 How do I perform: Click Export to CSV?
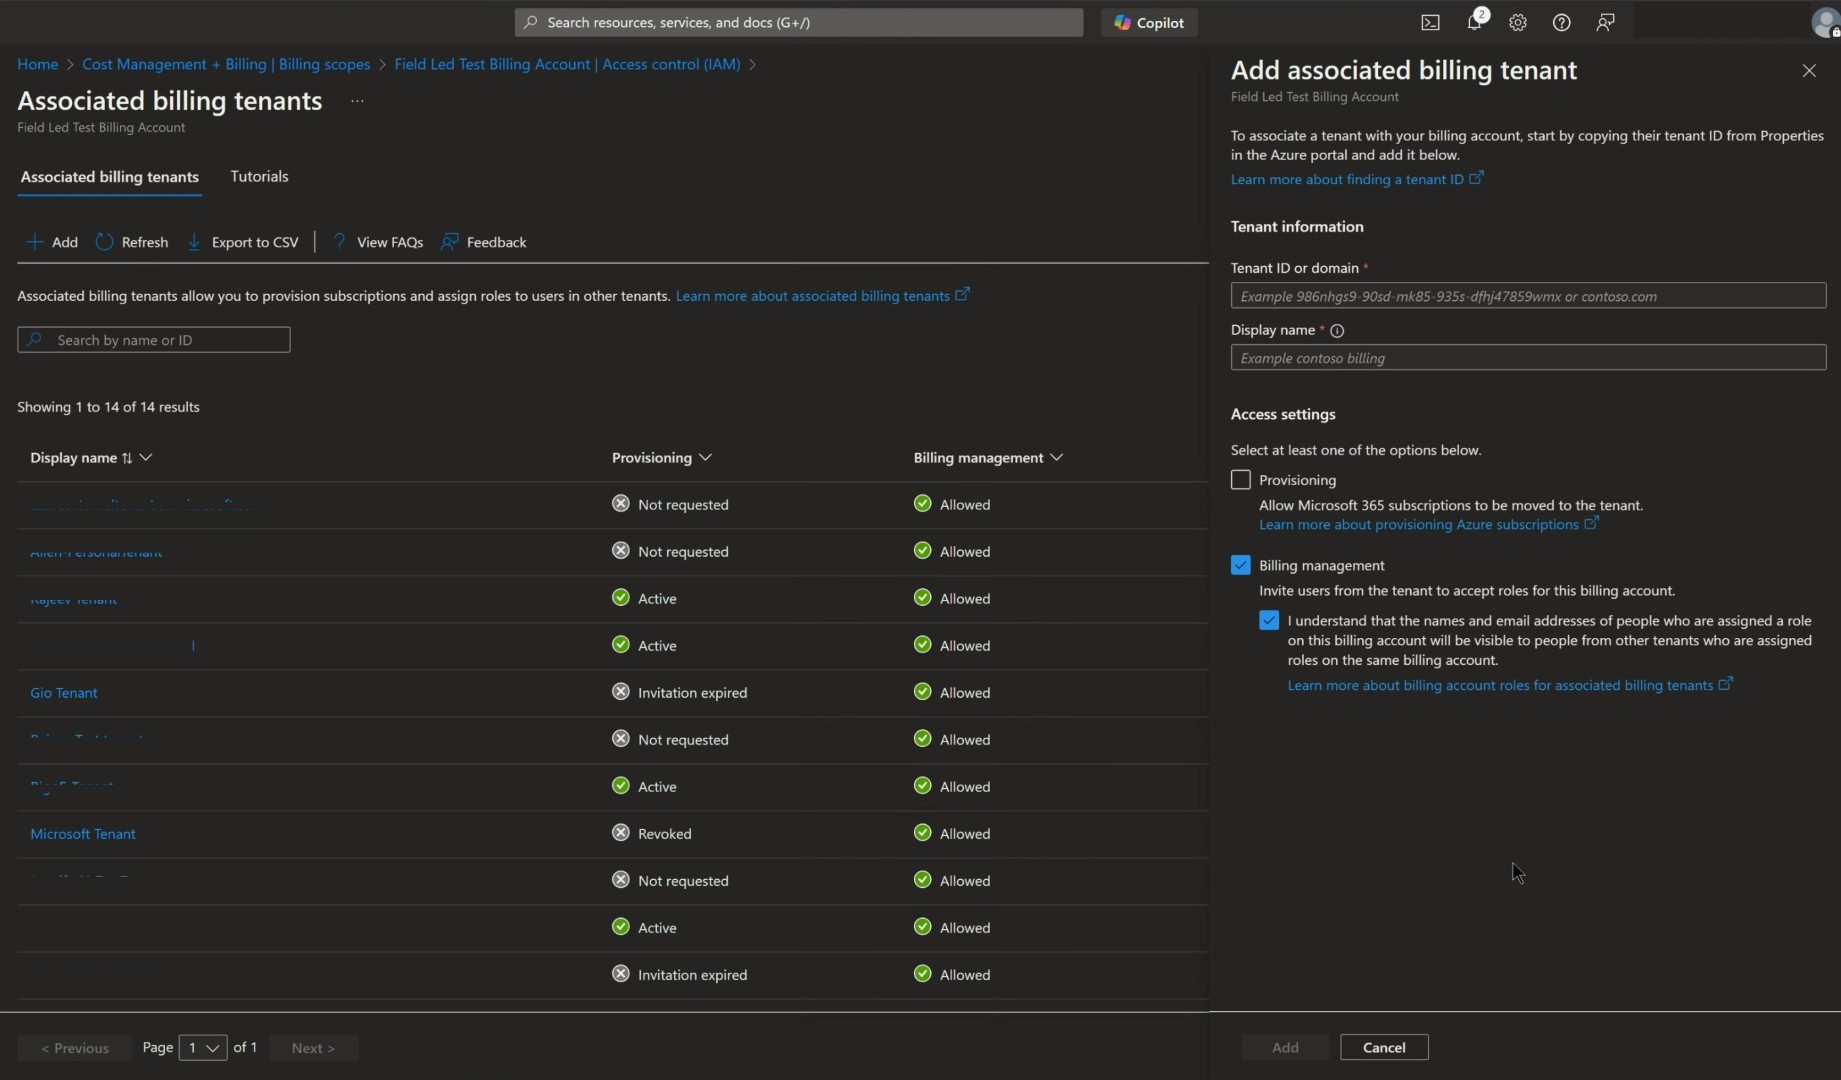pos(244,242)
